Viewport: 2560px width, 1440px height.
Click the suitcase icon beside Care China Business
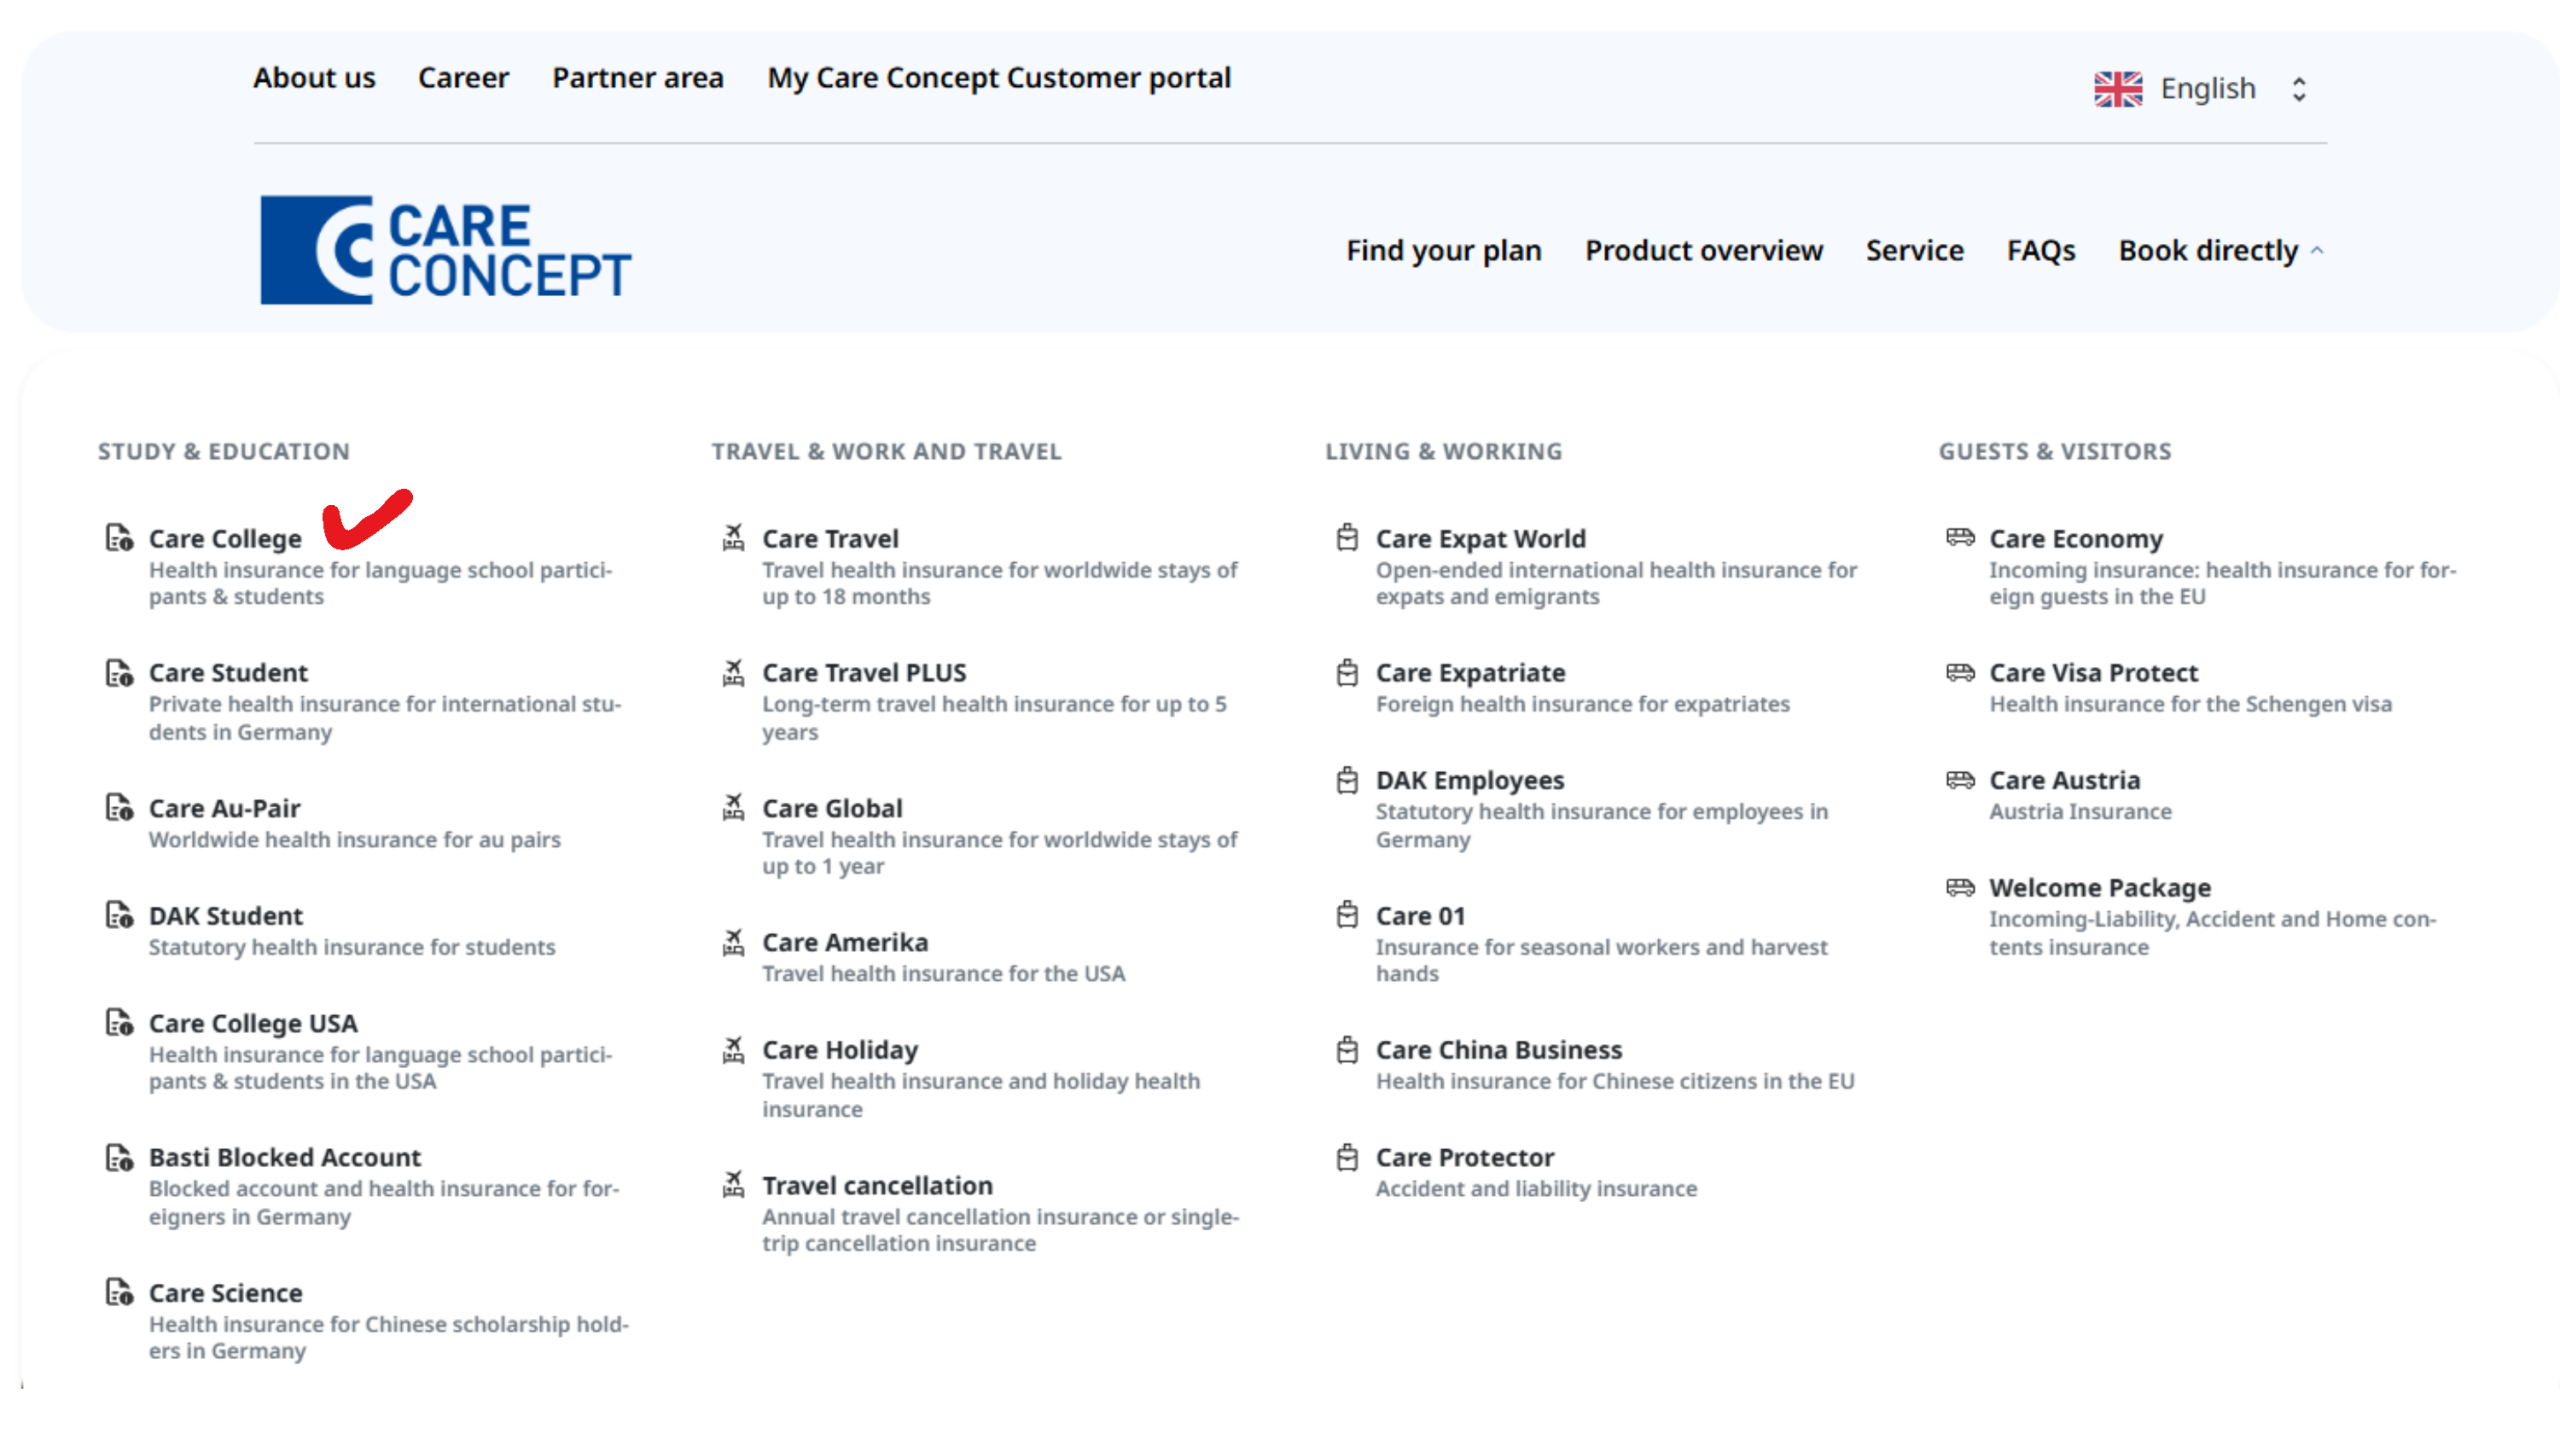point(1347,1050)
